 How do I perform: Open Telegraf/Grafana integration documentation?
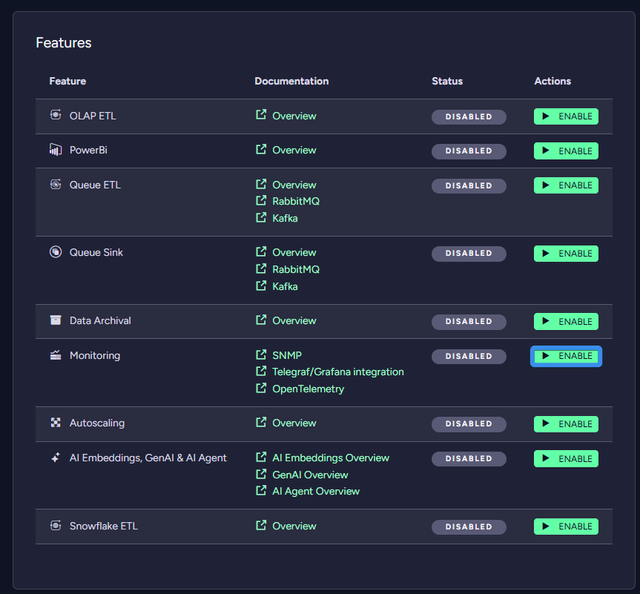pyautogui.click(x=337, y=372)
